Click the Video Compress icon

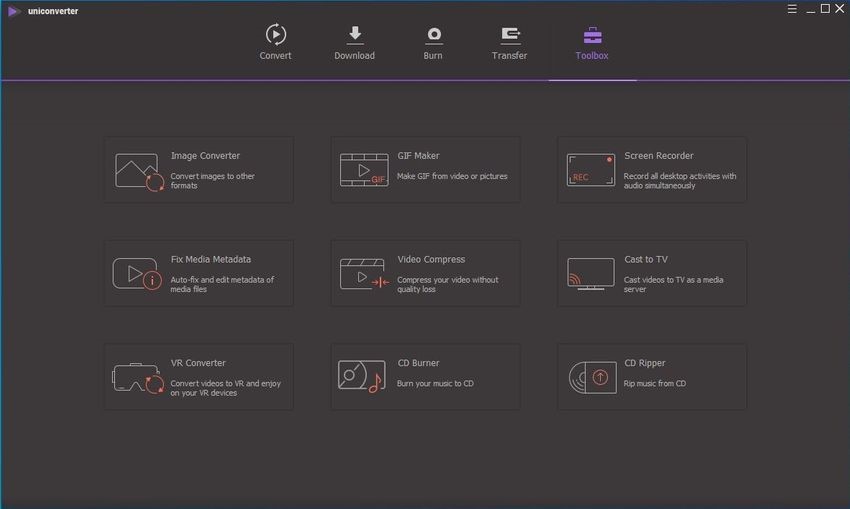pyautogui.click(x=363, y=274)
